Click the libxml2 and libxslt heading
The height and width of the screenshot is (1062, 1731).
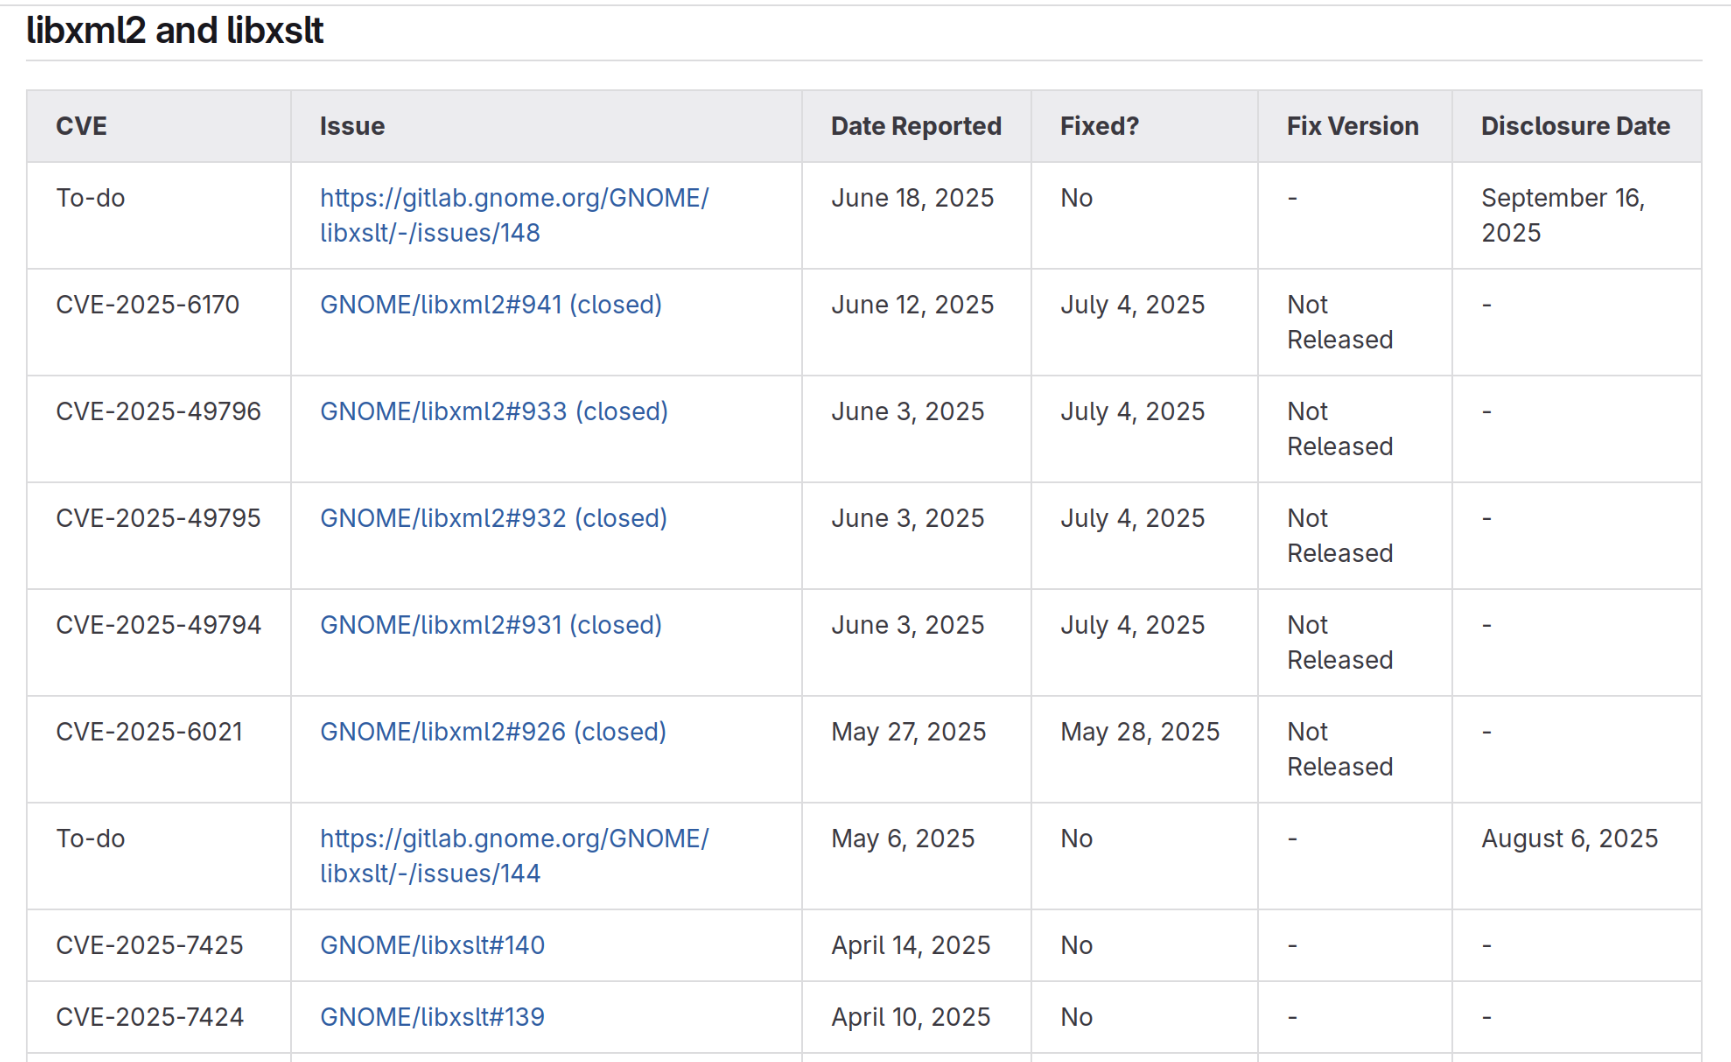click(x=174, y=31)
